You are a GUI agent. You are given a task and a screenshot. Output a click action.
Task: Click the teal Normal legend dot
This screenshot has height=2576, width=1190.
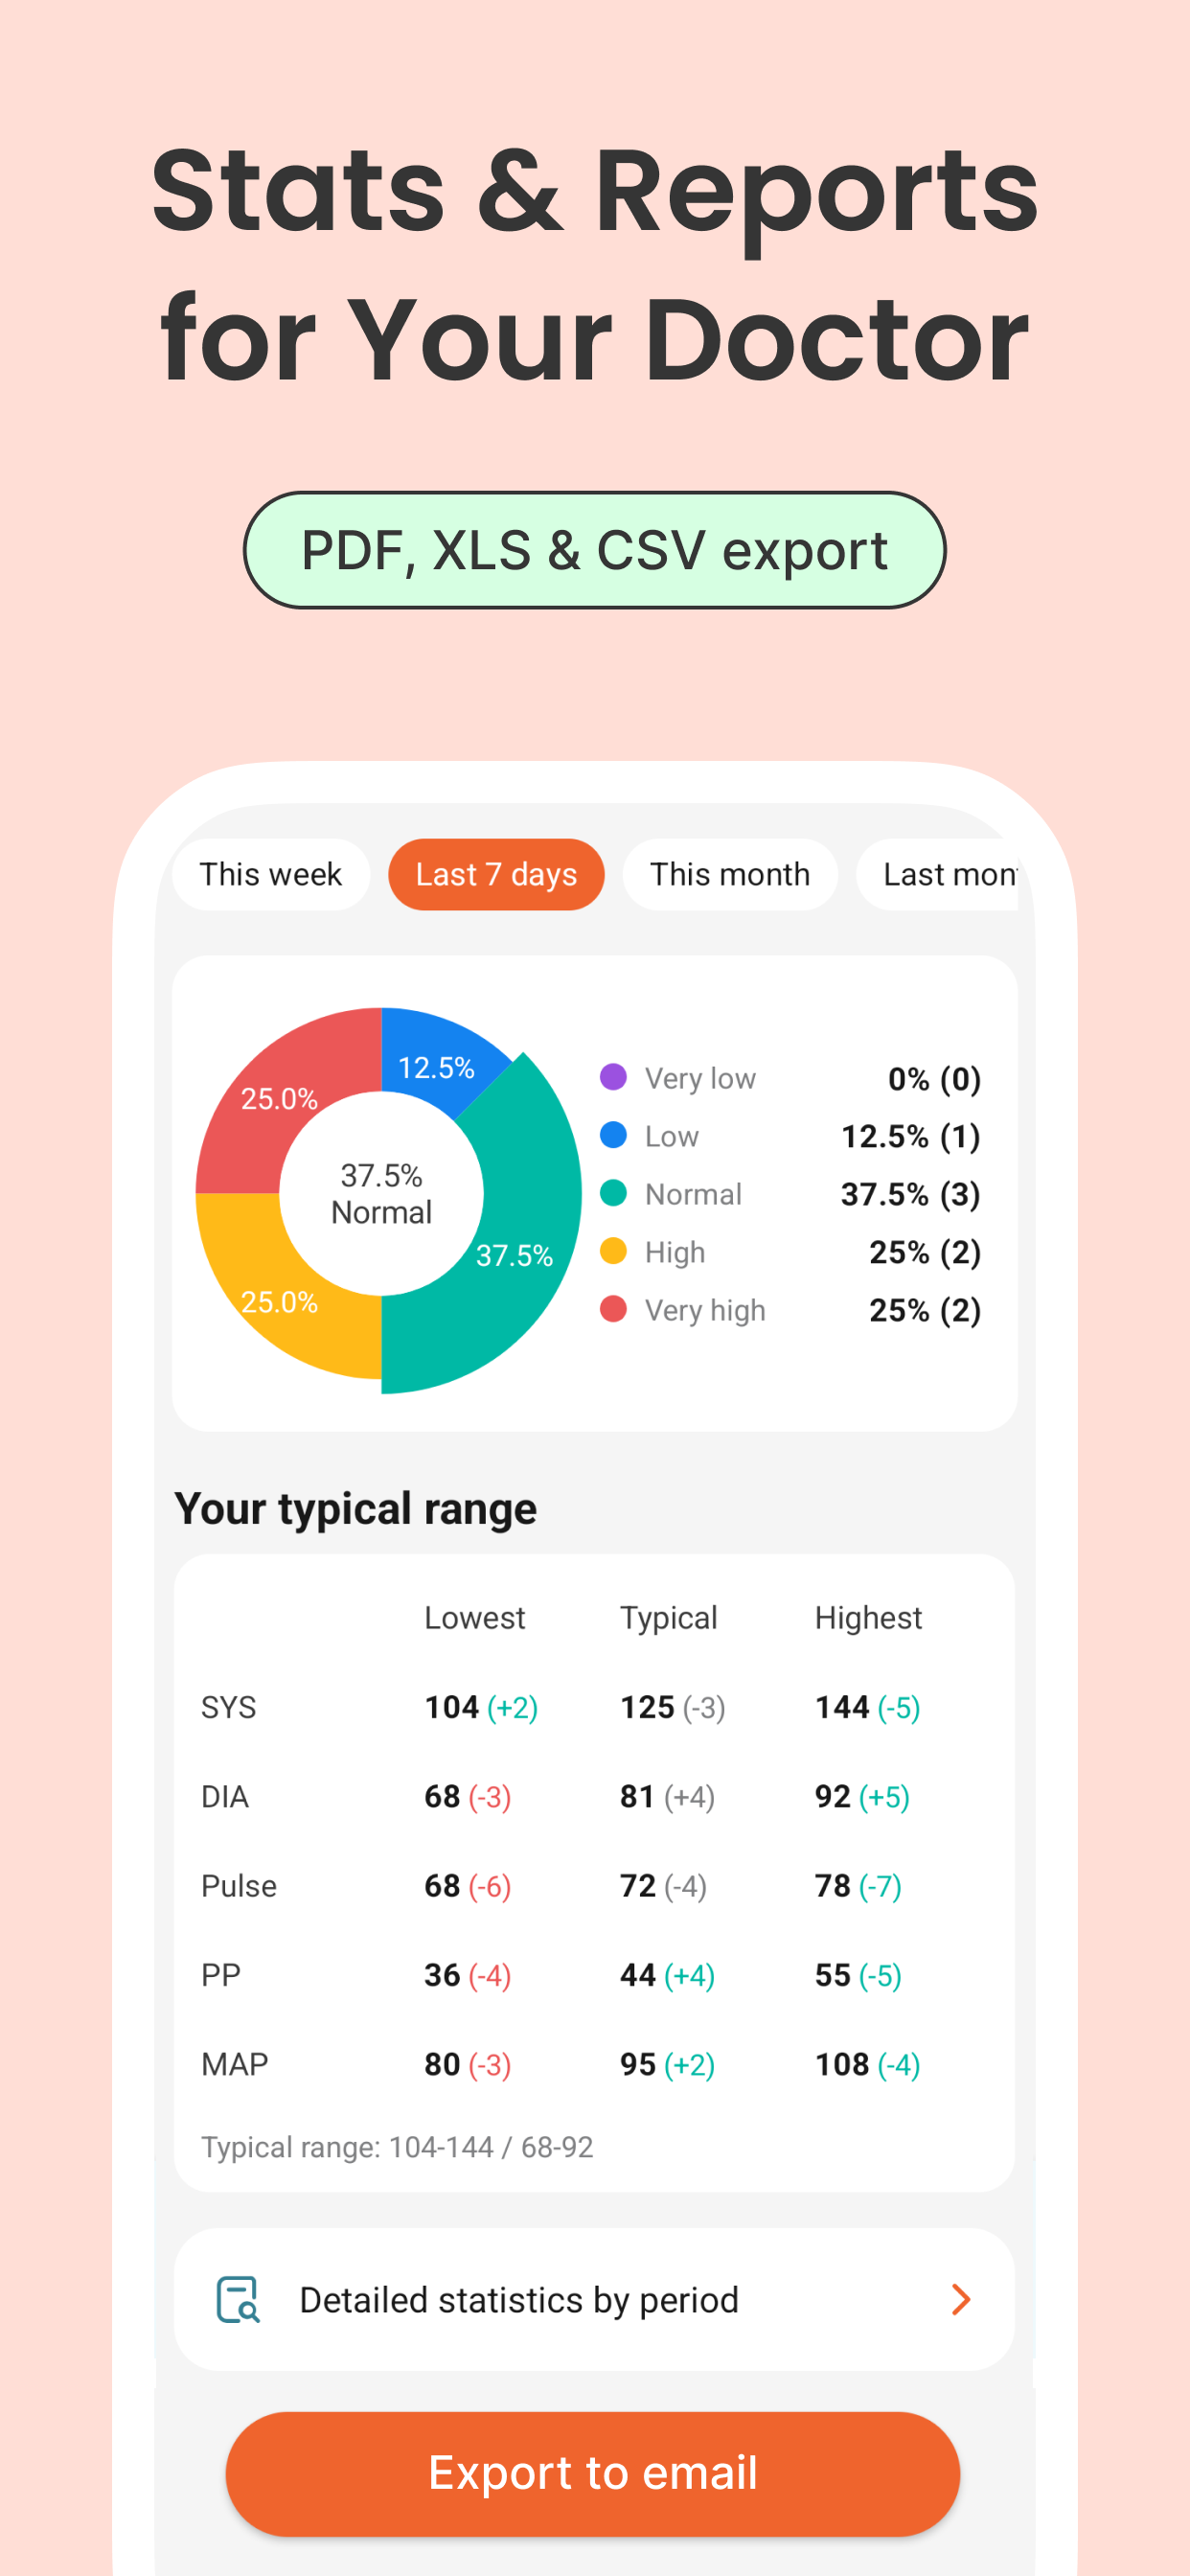(x=613, y=1193)
